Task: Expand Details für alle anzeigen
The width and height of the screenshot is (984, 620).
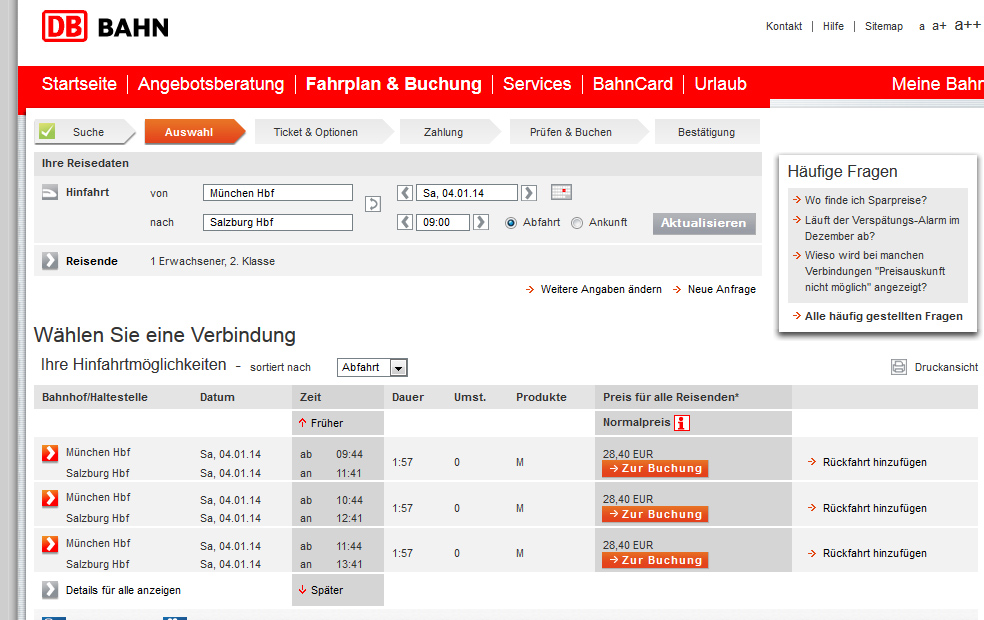Action: click(50, 590)
